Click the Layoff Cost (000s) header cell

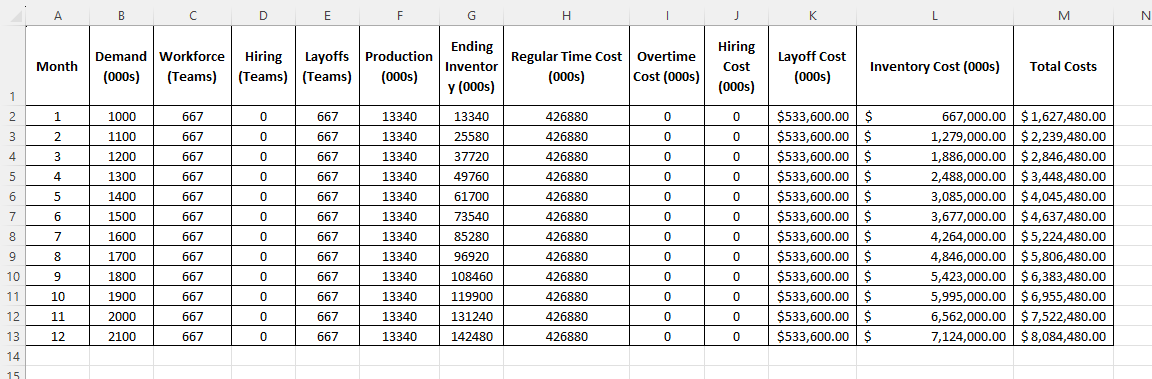coord(813,66)
